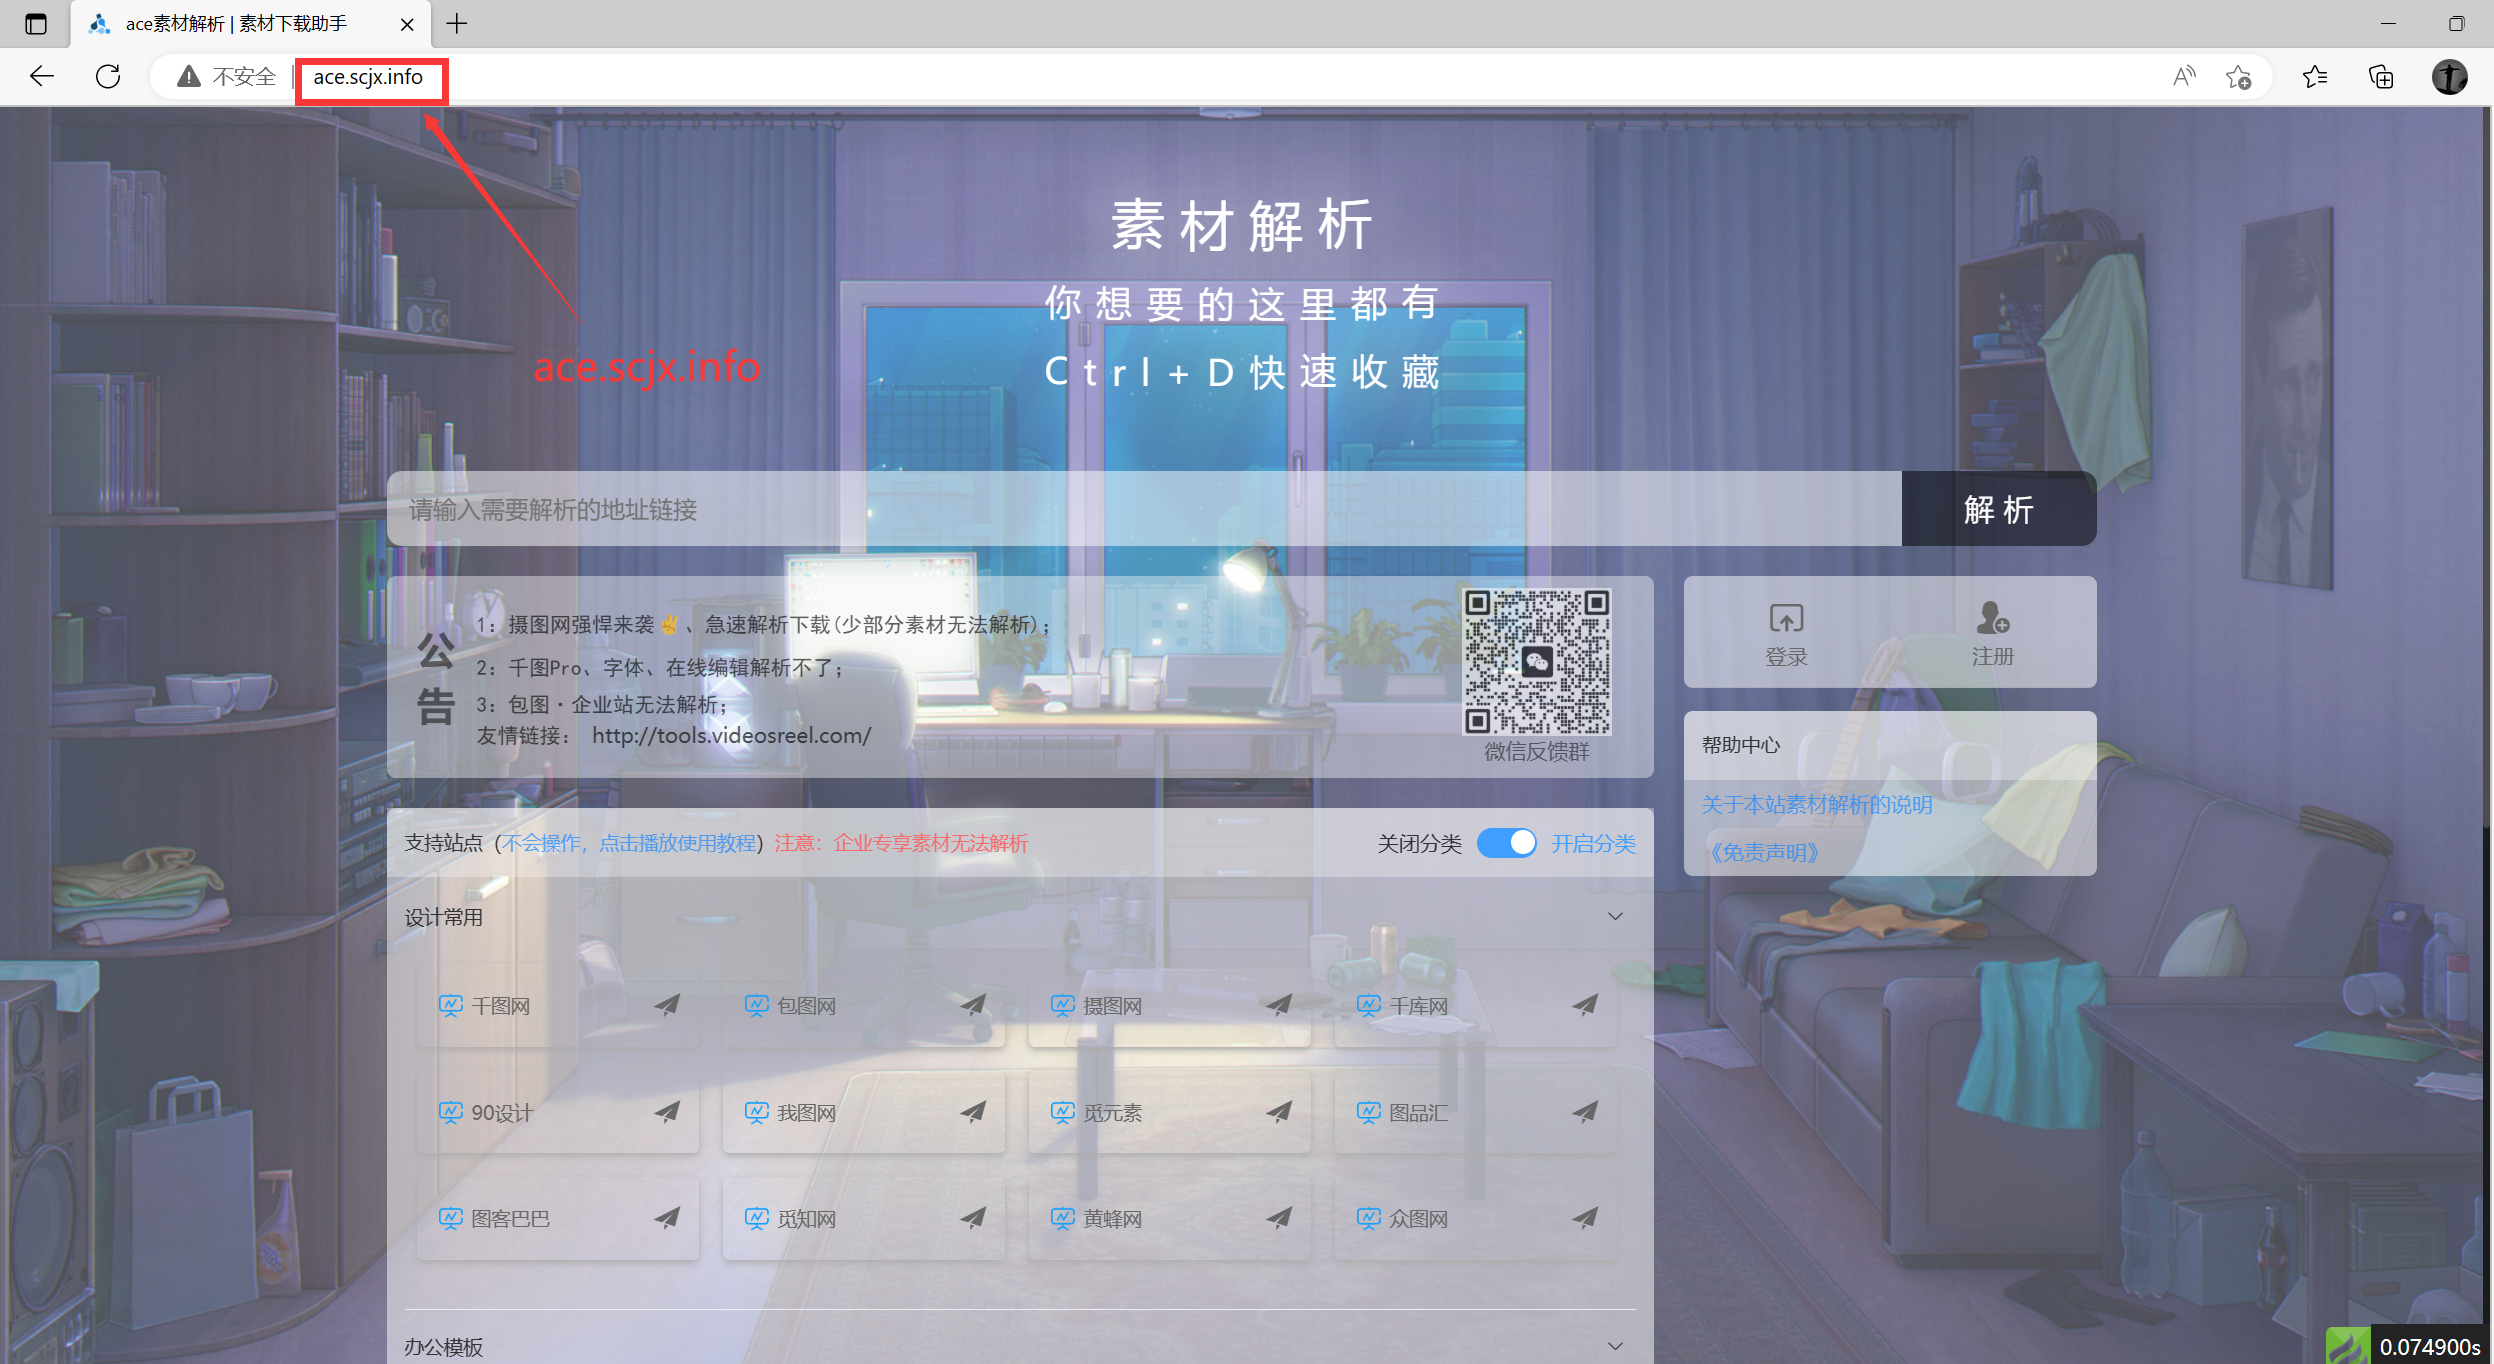The image size is (2494, 1364).
Task: Open 关于本站素材解析的说明 link
Action: pyautogui.click(x=1817, y=805)
